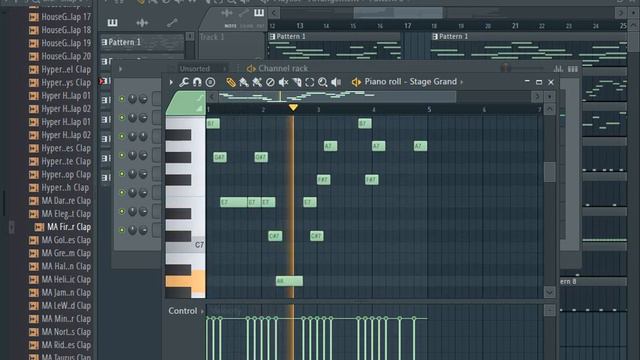The image size is (640, 360).
Task: Select the zoom magnifier tool in piano roll
Action: [x=323, y=82]
